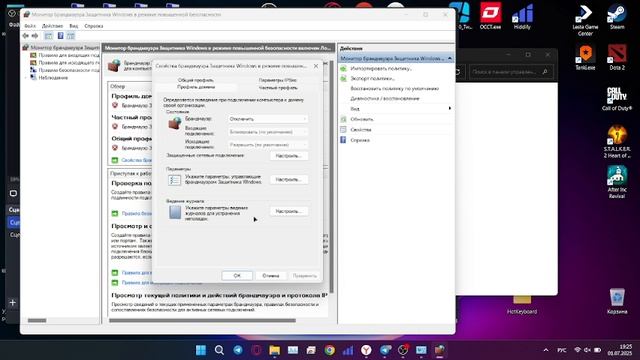Viewport: 640px width, 360px height.
Task: Click the РУС language indicator in tray
Action: [562, 350]
